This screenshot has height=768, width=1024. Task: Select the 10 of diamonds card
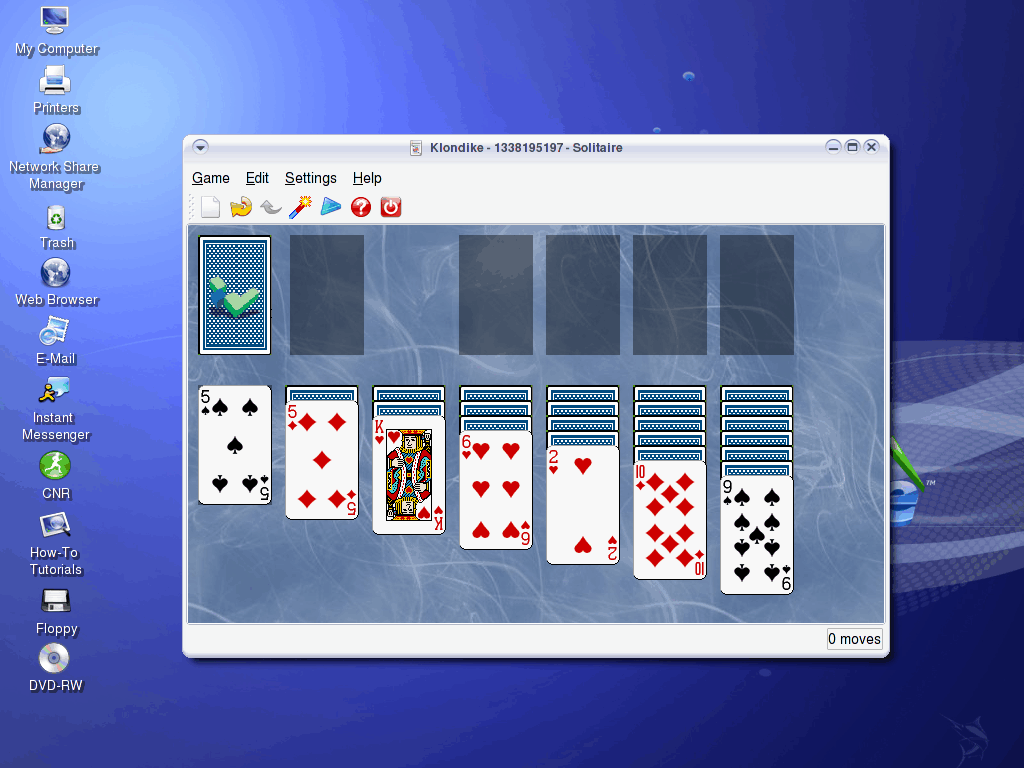[x=669, y=520]
